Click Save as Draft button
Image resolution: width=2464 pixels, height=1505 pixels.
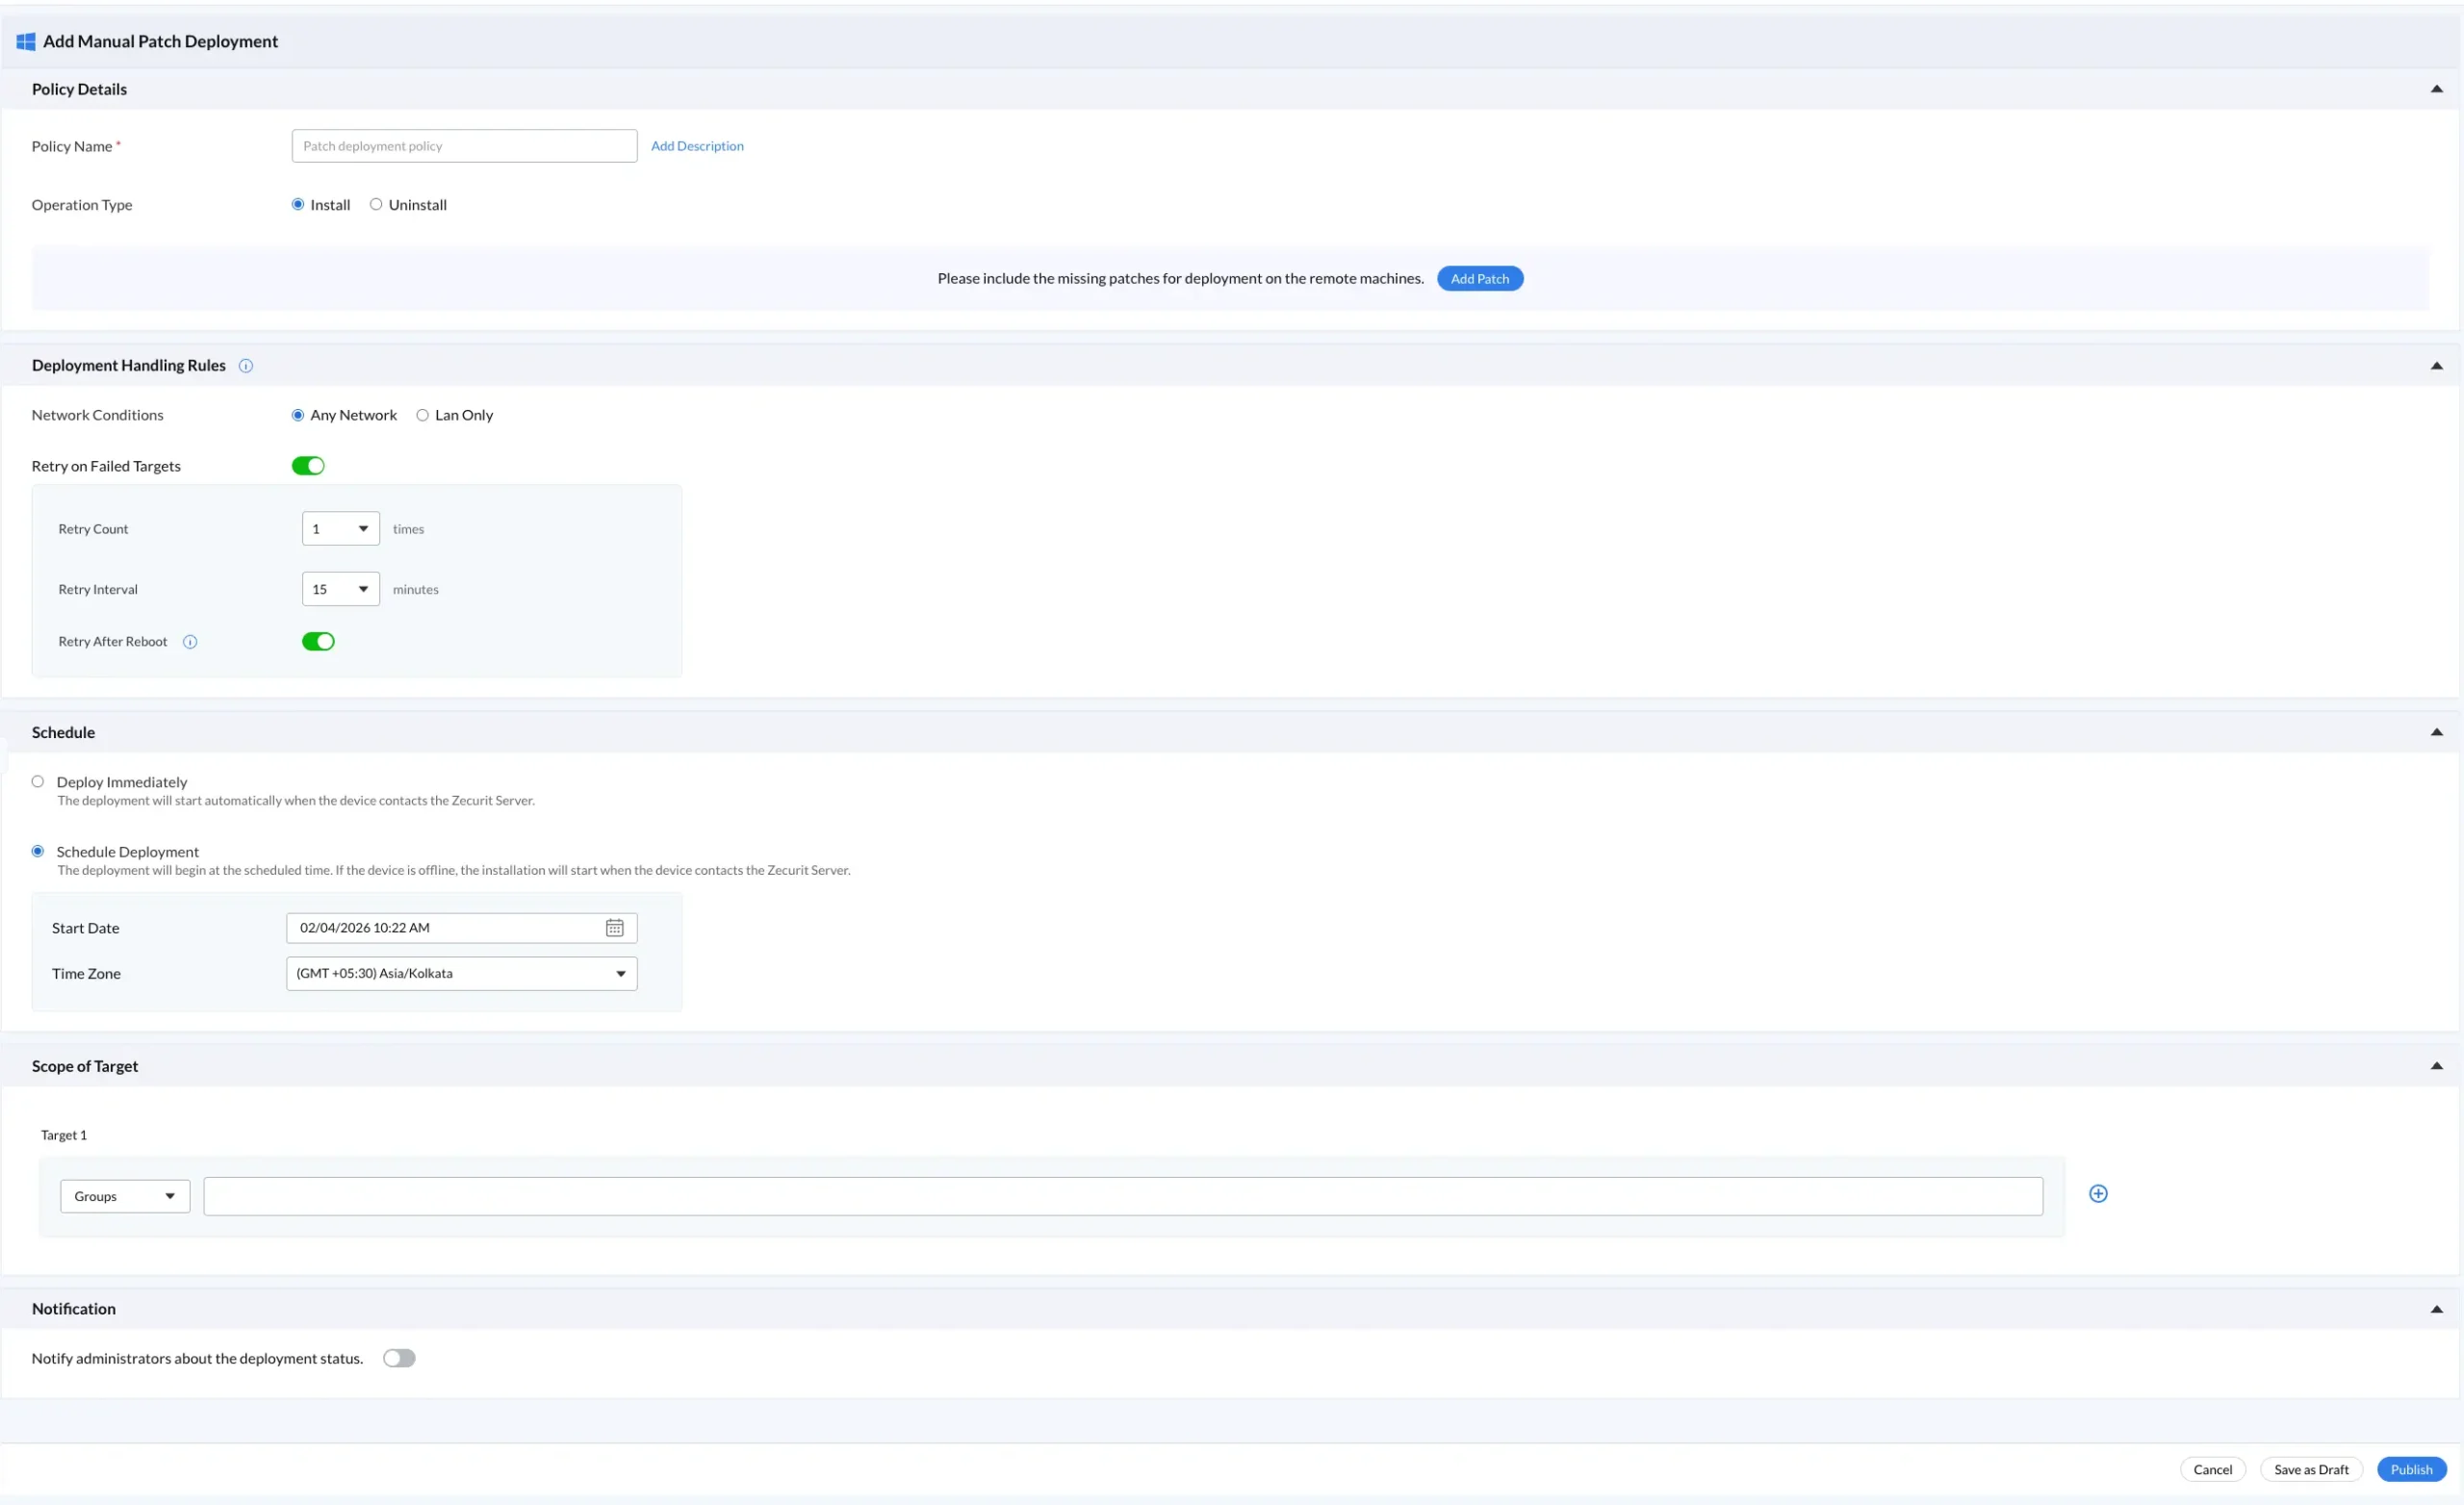tap(2311, 1469)
